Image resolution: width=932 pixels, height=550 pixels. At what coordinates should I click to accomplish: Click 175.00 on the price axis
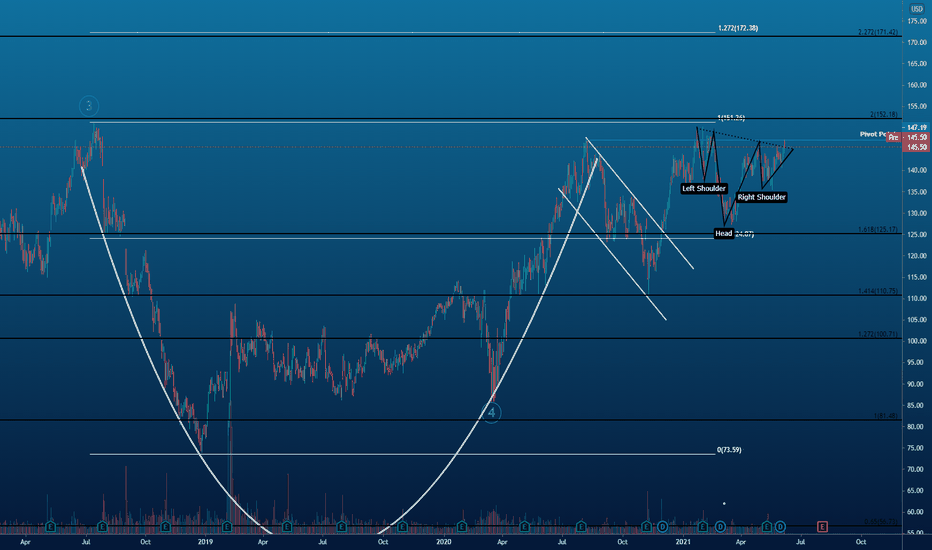tap(917, 21)
